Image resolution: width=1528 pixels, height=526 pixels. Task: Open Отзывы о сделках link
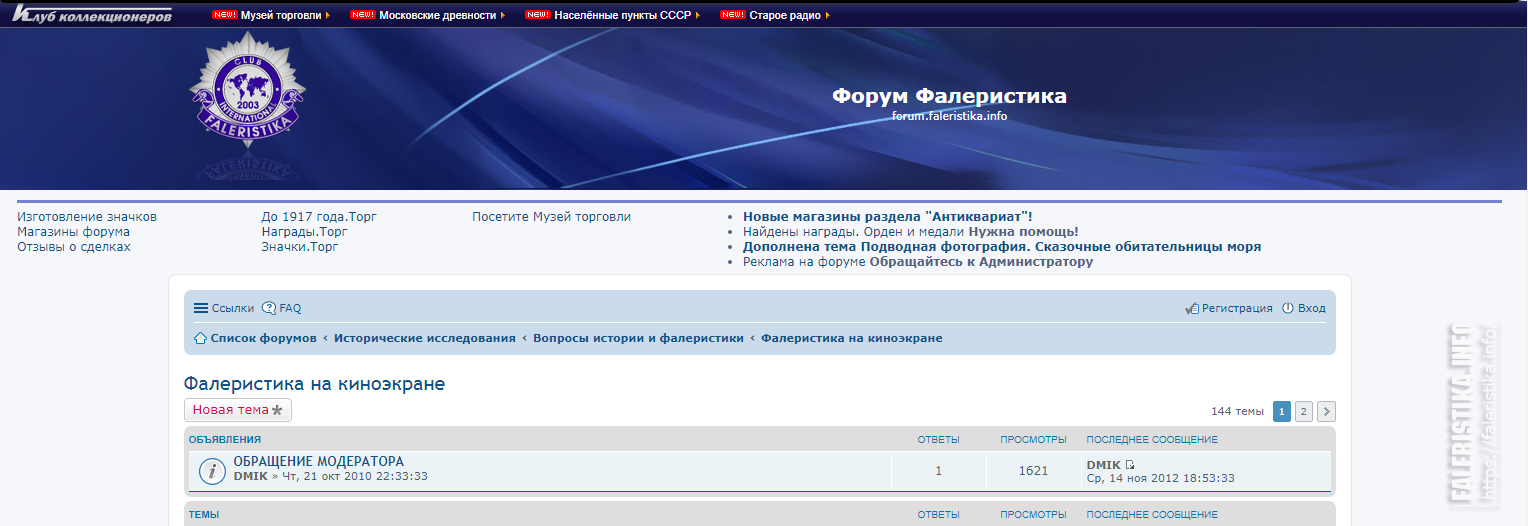(74, 246)
